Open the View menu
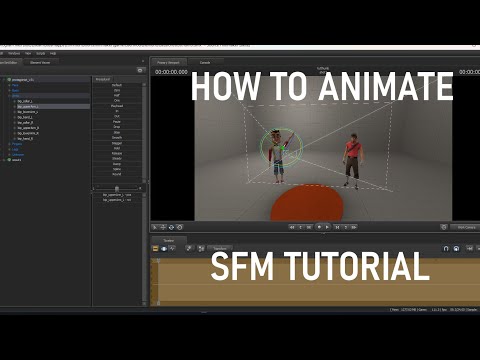The image size is (480, 360). [28, 53]
